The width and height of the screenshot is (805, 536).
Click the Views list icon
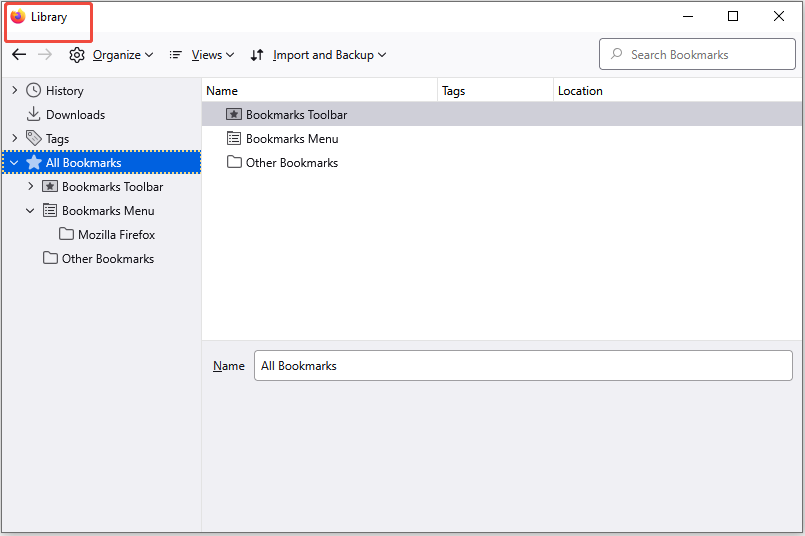(176, 55)
